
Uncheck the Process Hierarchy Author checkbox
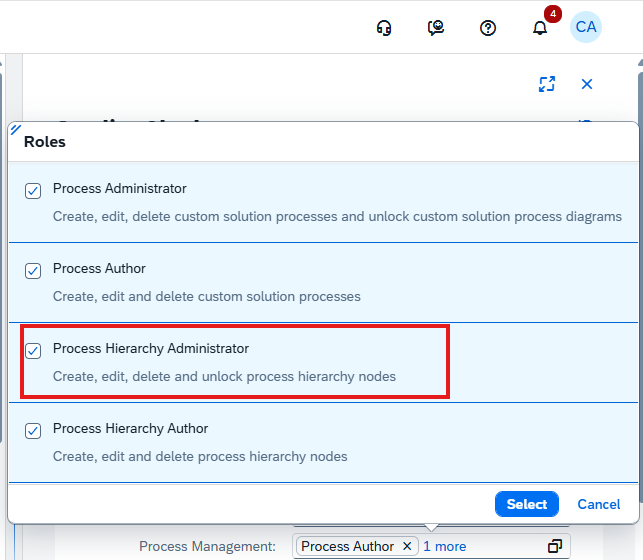(33, 431)
